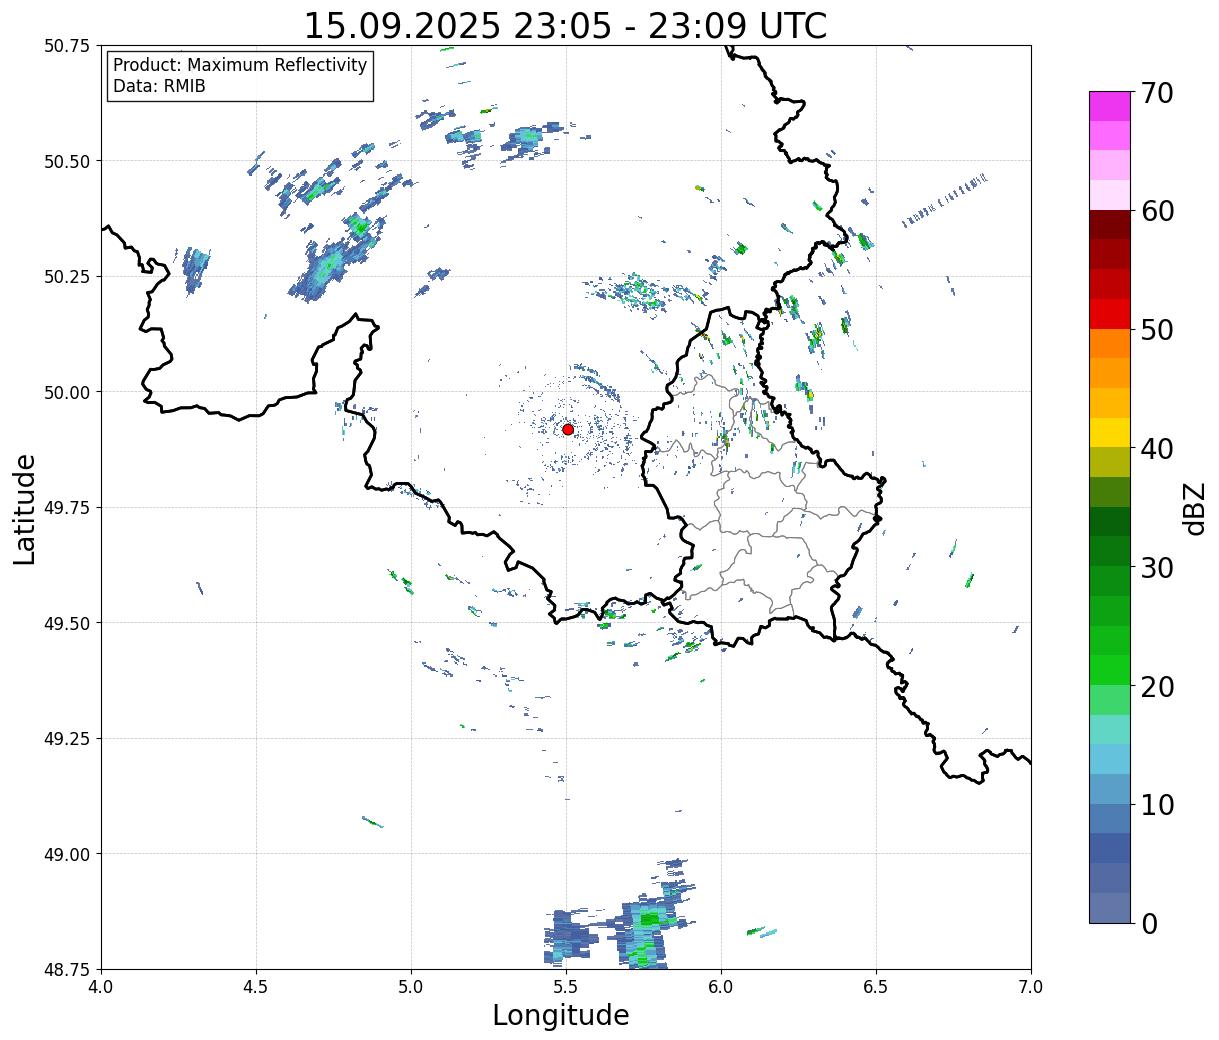The width and height of the screenshot is (1219, 1040).
Task: Click the slate blue swatch at colorbar bottom
Action: click(x=1110, y=907)
